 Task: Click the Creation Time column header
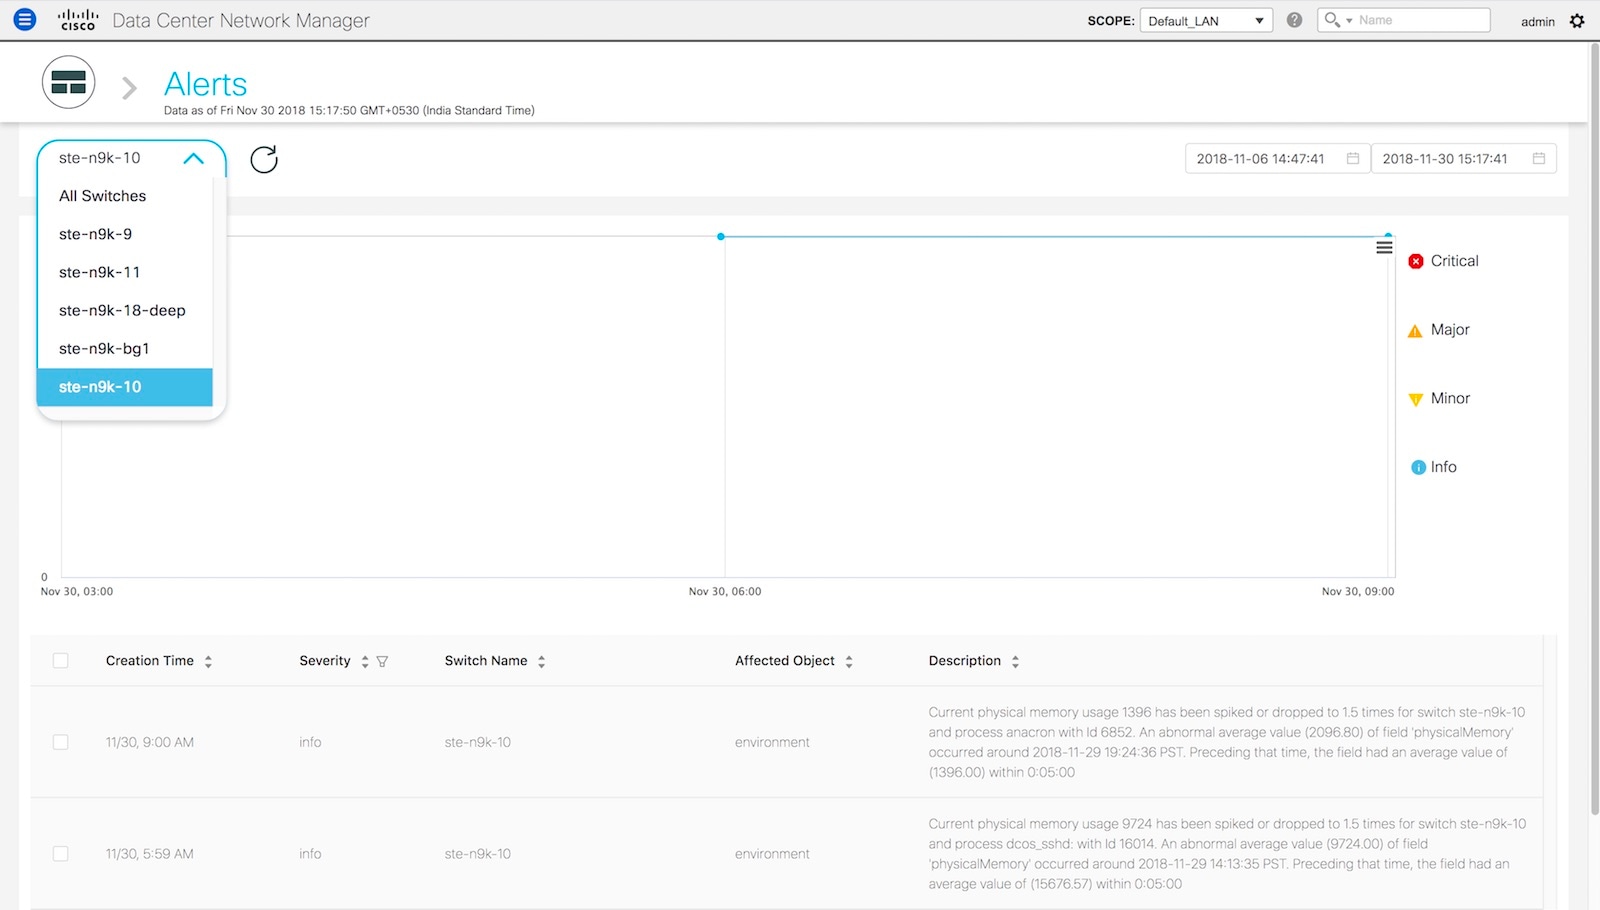pos(150,661)
